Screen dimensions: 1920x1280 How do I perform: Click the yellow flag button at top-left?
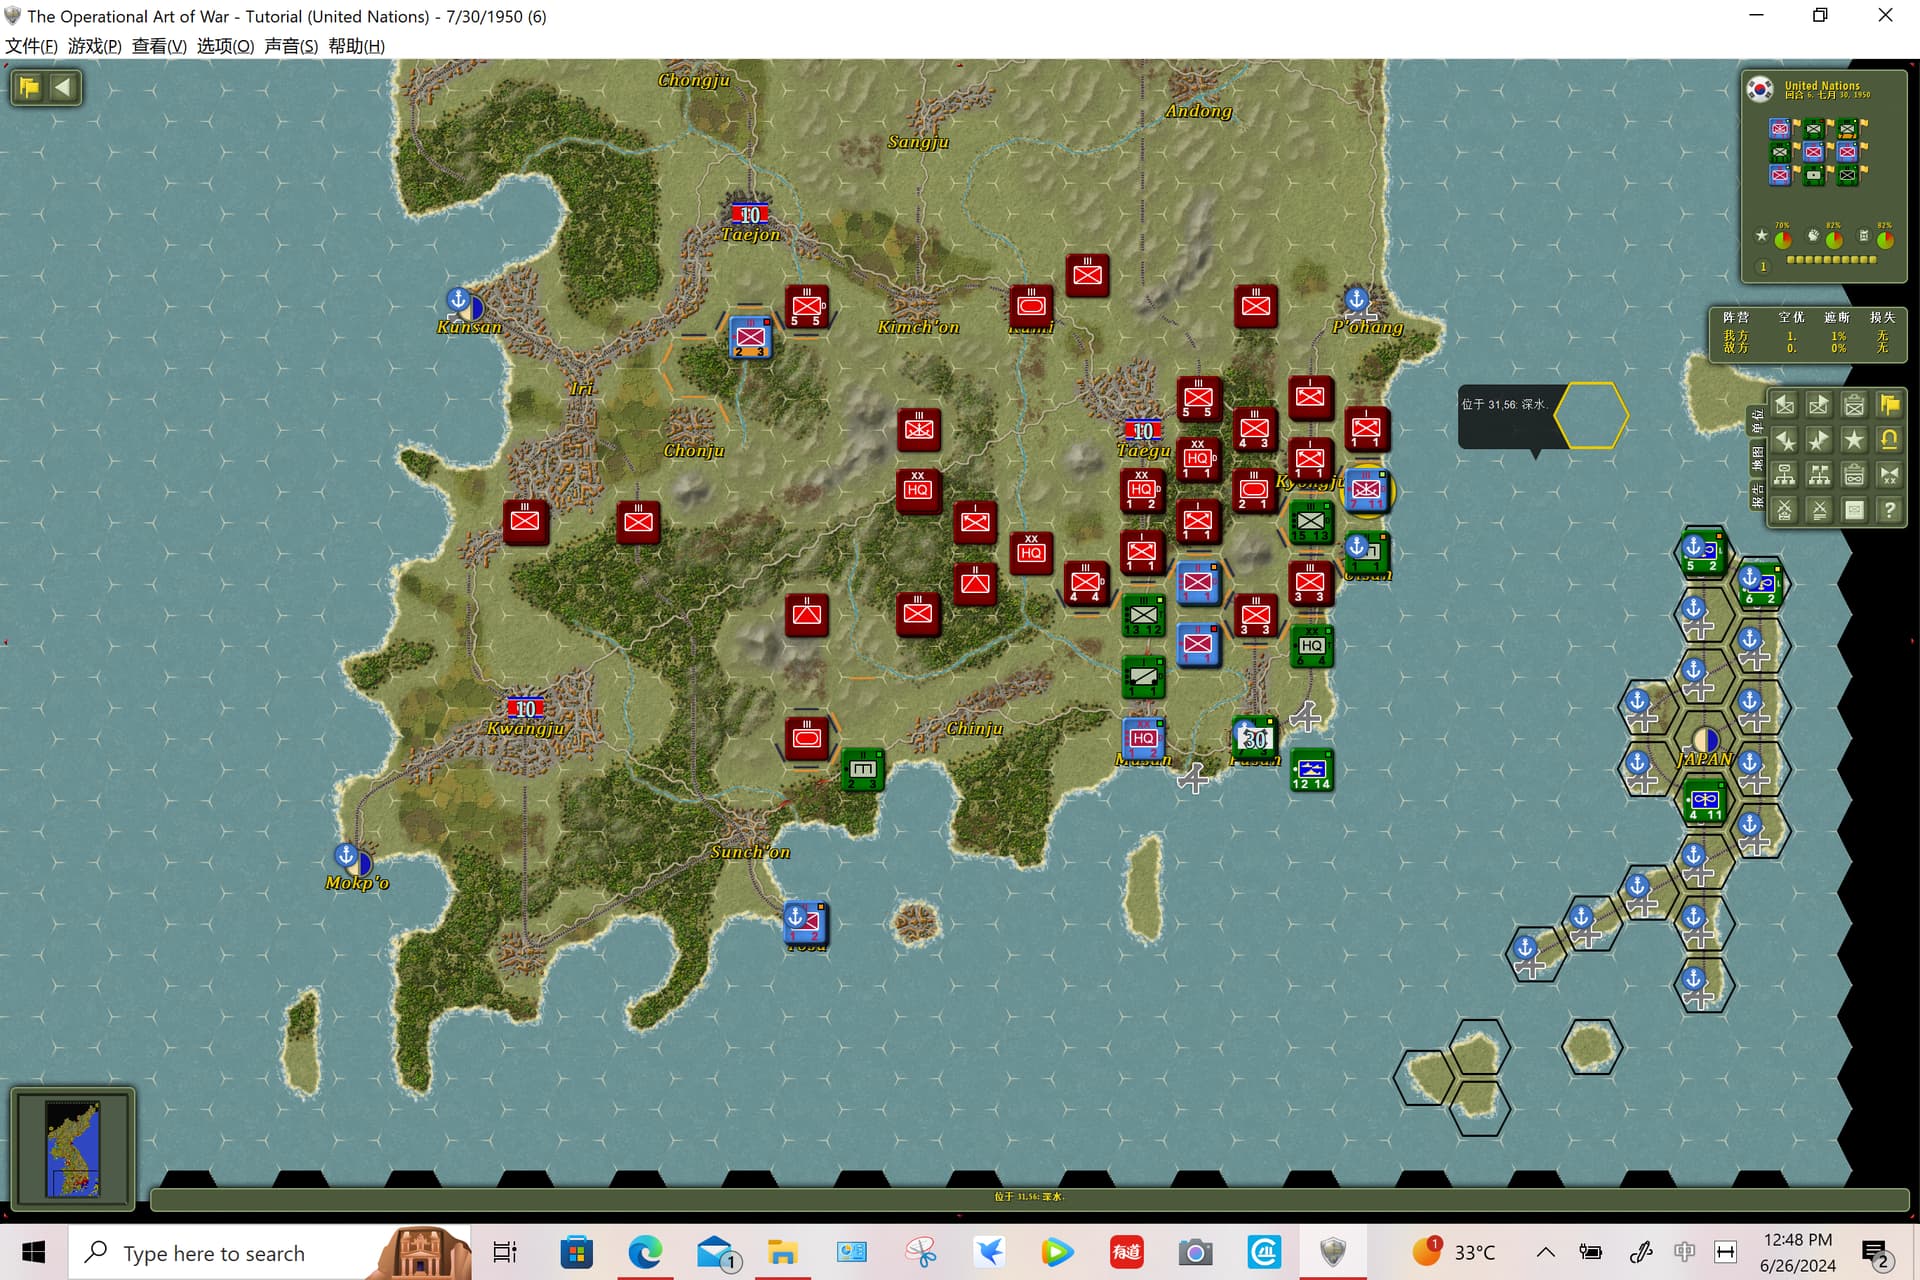click(x=29, y=87)
